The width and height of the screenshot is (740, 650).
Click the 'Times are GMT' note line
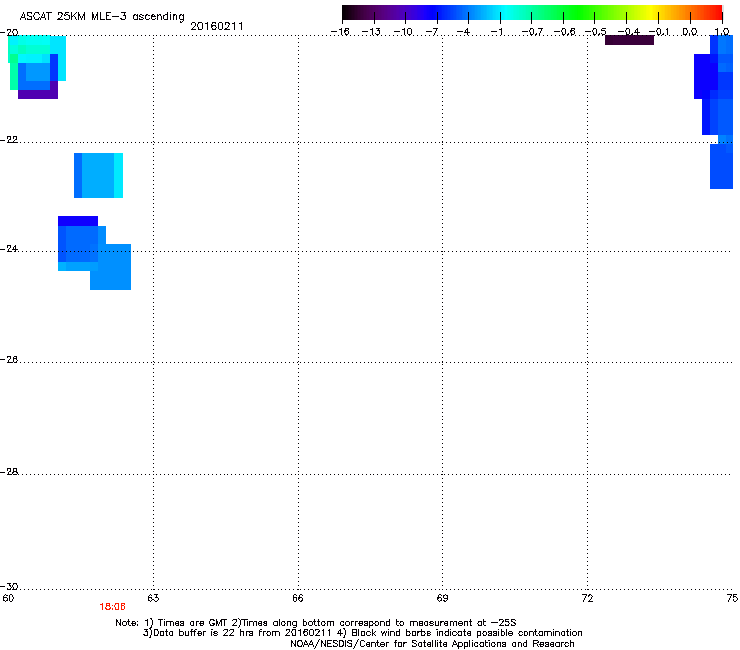coord(316,623)
